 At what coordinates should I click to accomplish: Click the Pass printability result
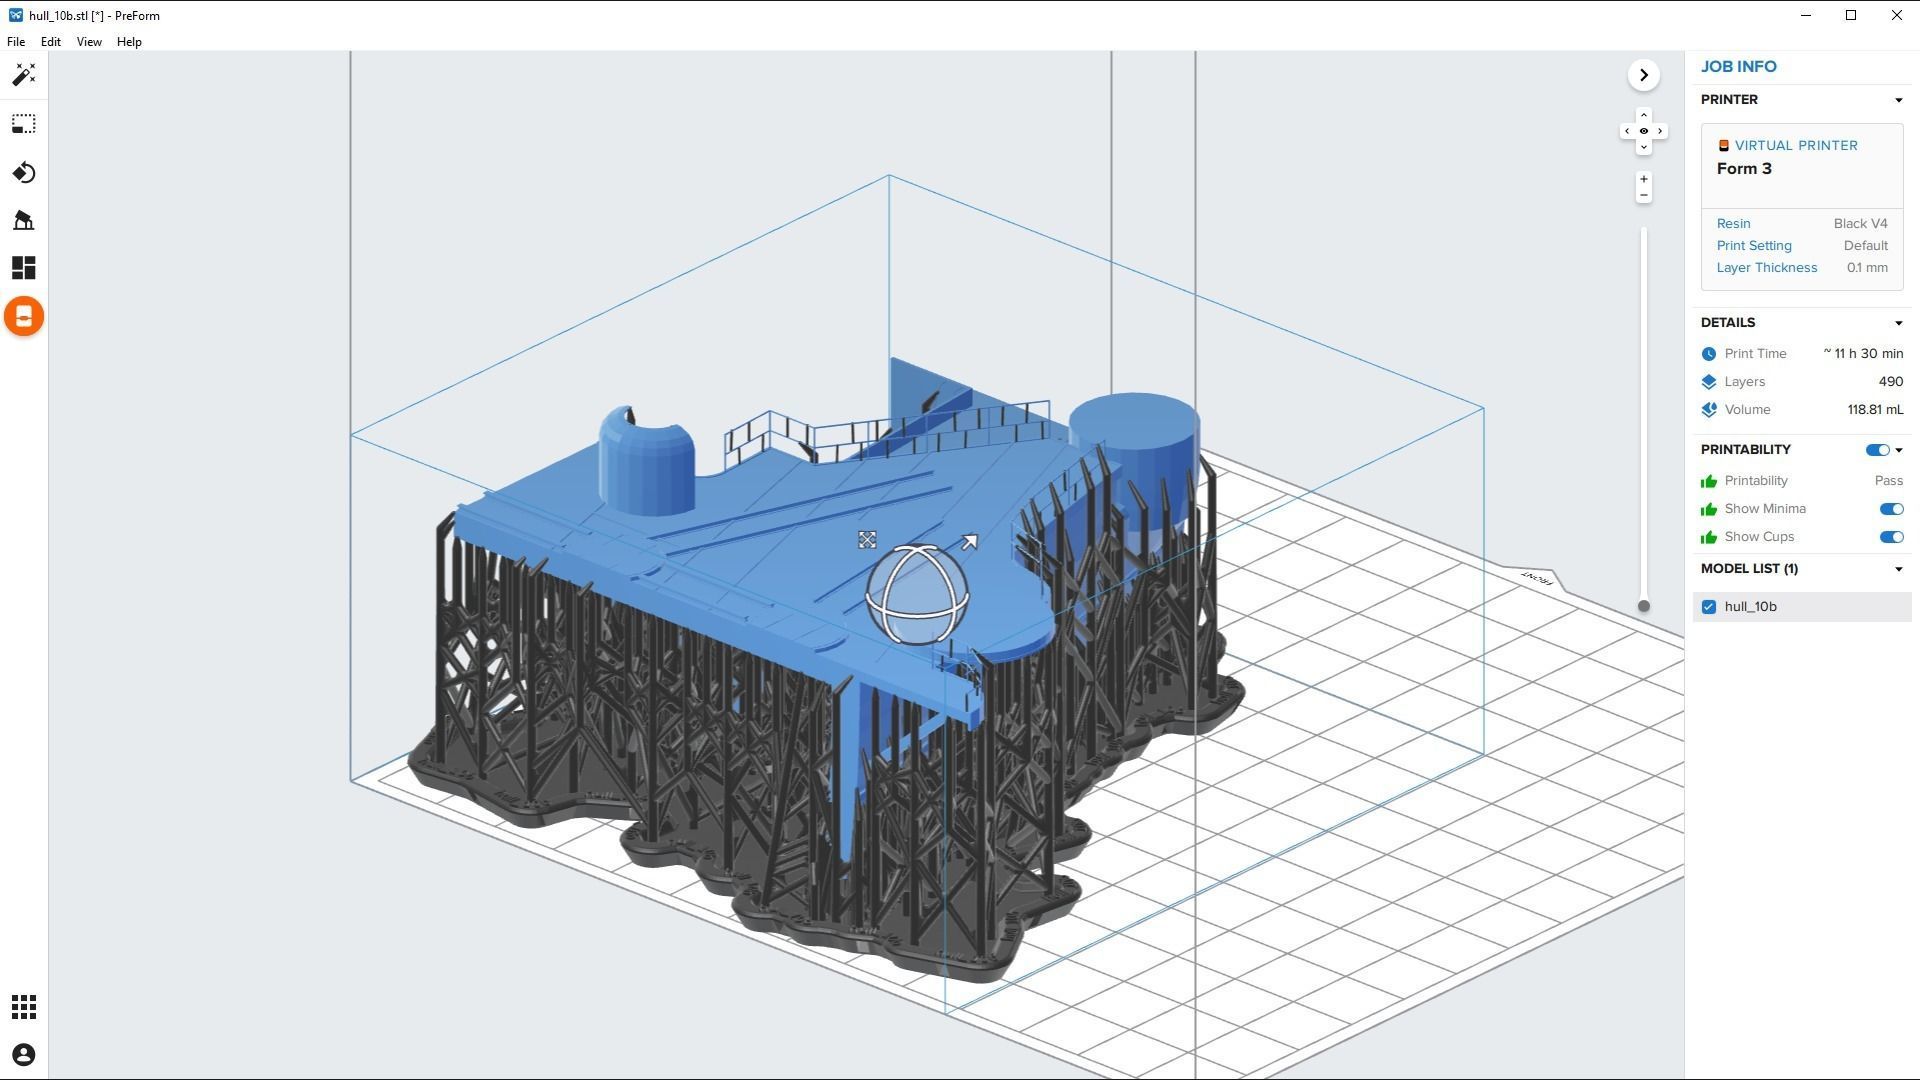coord(1888,481)
